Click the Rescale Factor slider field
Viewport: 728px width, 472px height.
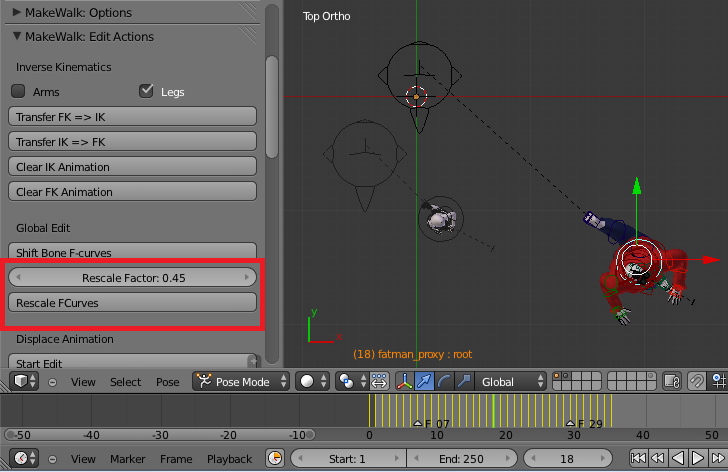coord(132,276)
